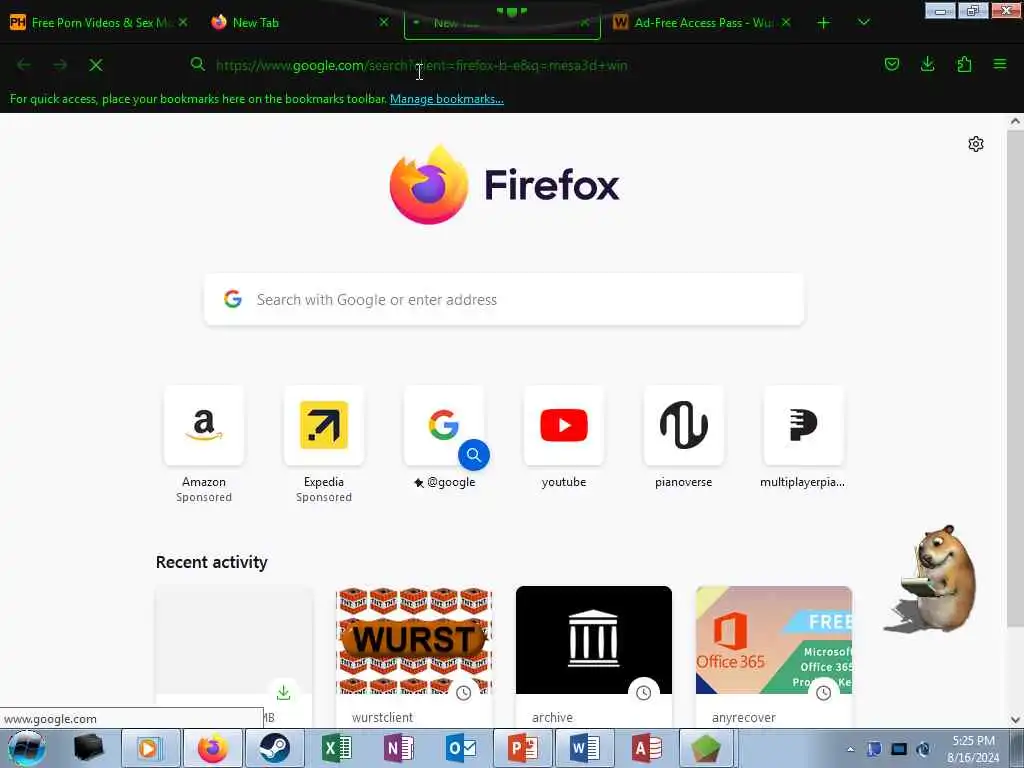Open the anyrecover Office 365 card
The width and height of the screenshot is (1024, 768).
[x=774, y=656]
